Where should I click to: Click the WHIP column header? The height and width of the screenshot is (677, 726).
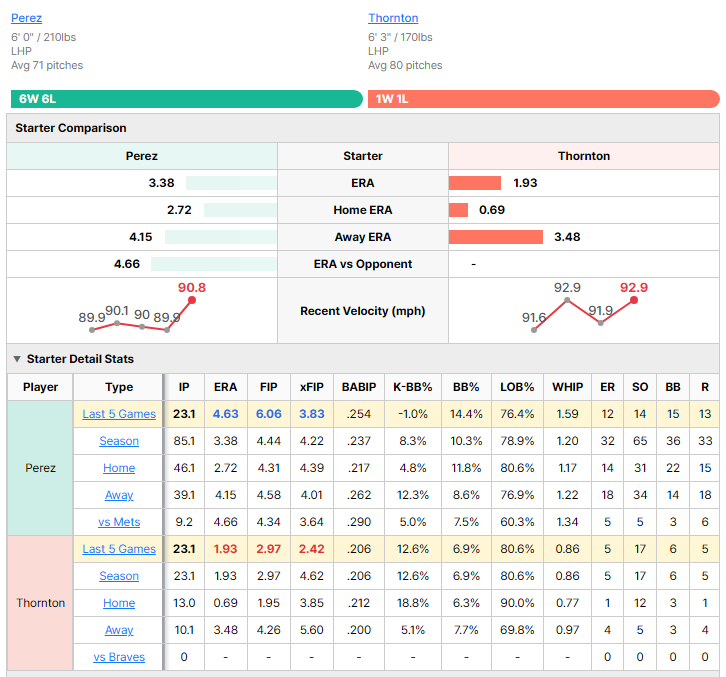(x=568, y=387)
